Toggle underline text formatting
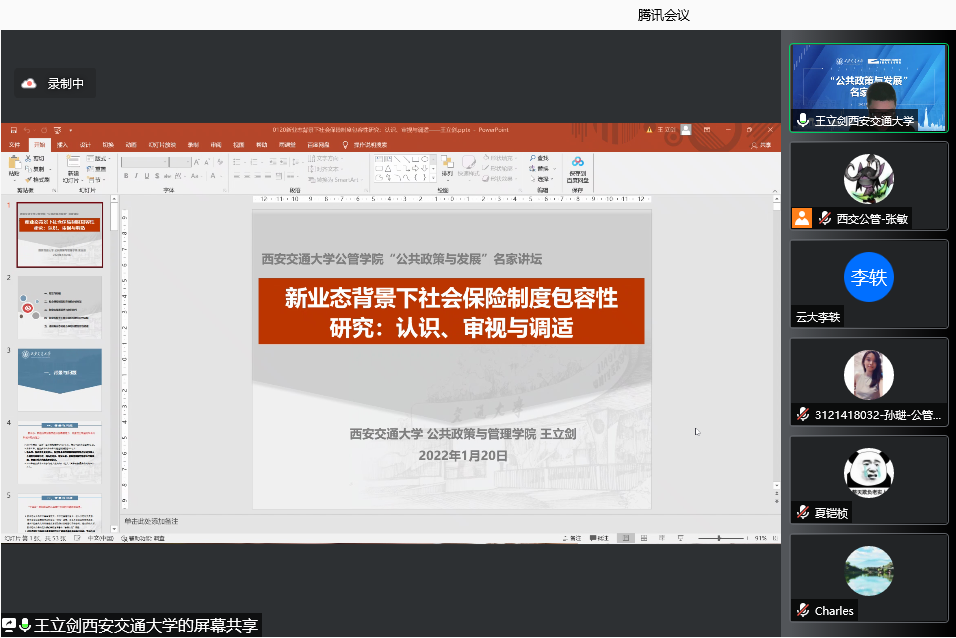 pos(146,176)
